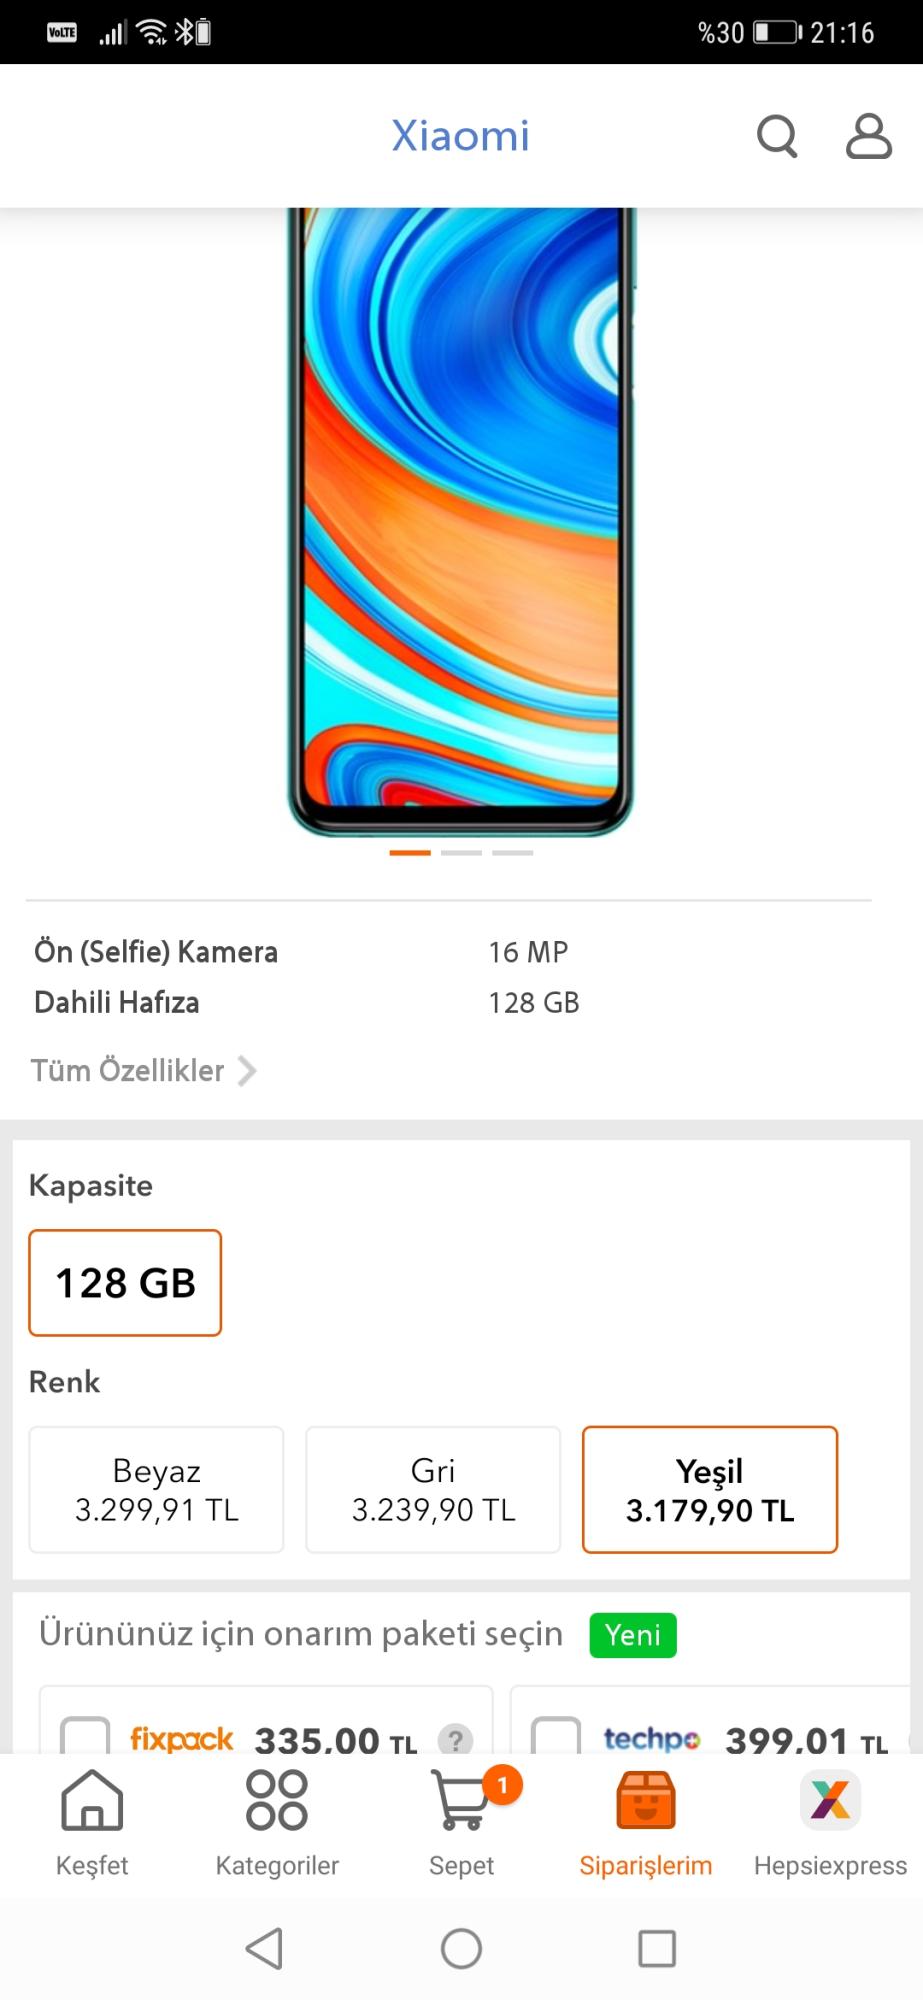Open the Kategoriler grid icon
This screenshot has width=923, height=2000.
coord(277,1800)
